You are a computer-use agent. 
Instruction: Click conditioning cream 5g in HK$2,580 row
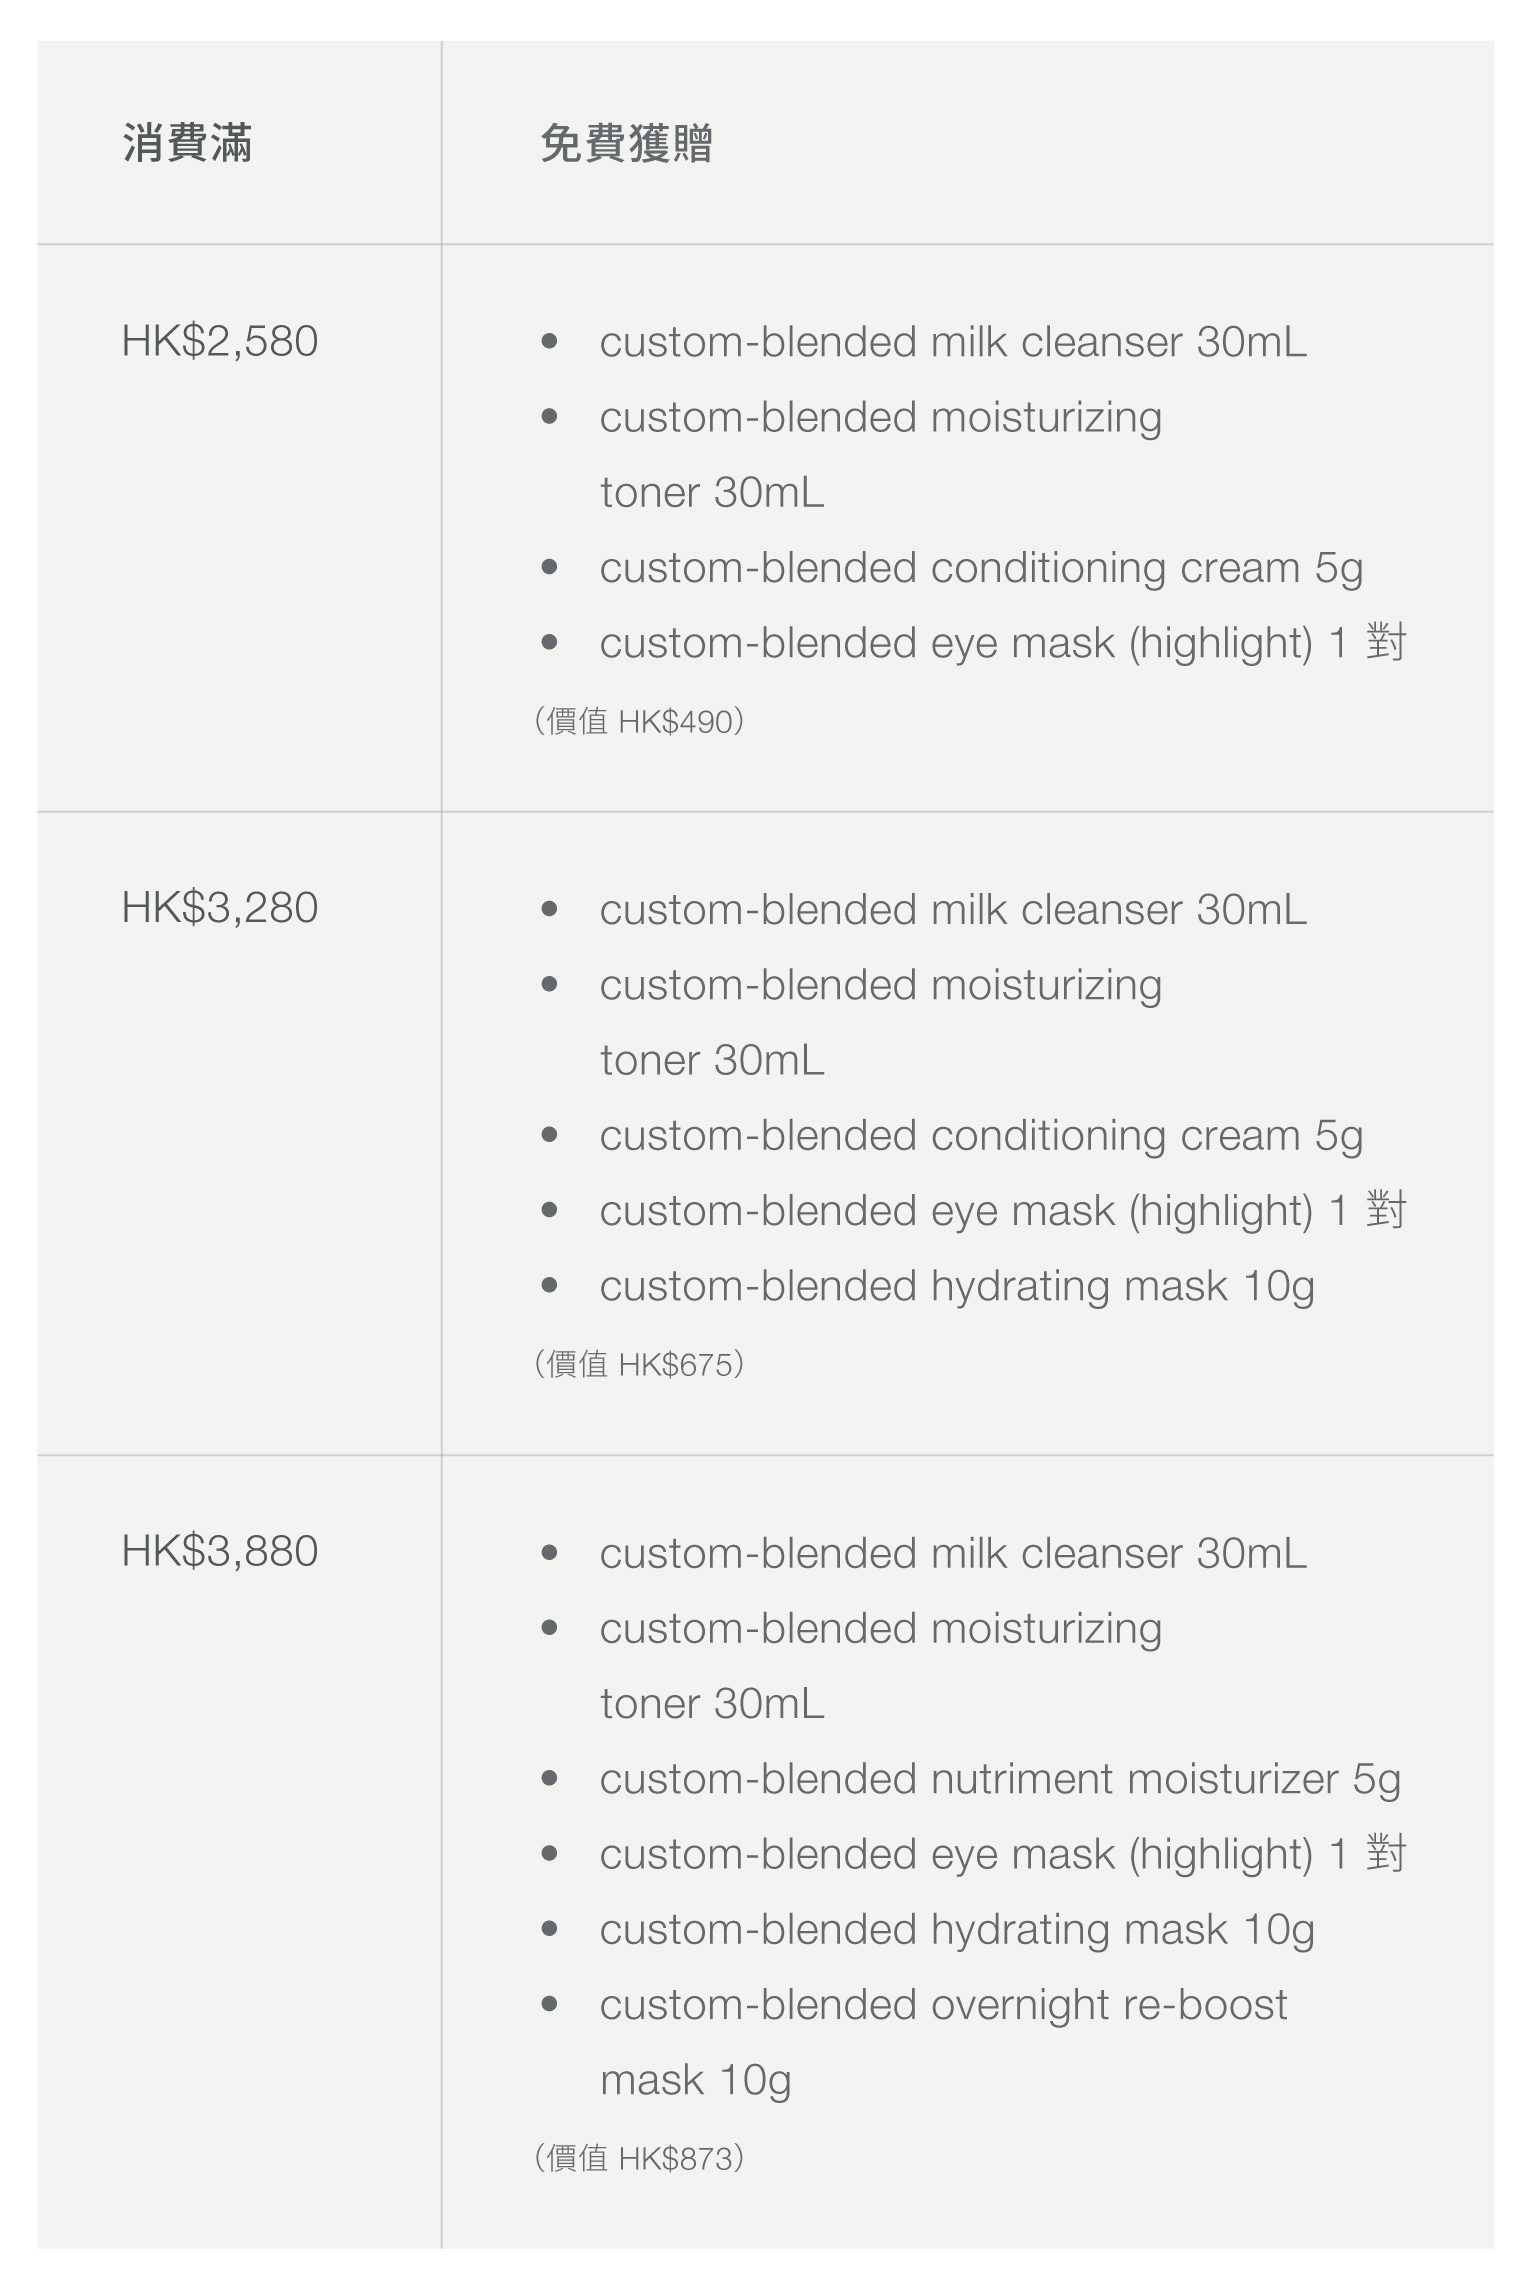click(980, 568)
